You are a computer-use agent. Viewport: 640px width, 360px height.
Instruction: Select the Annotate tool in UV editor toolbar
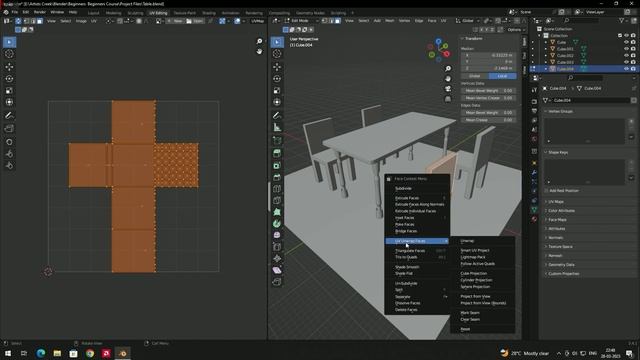[x=9, y=116]
